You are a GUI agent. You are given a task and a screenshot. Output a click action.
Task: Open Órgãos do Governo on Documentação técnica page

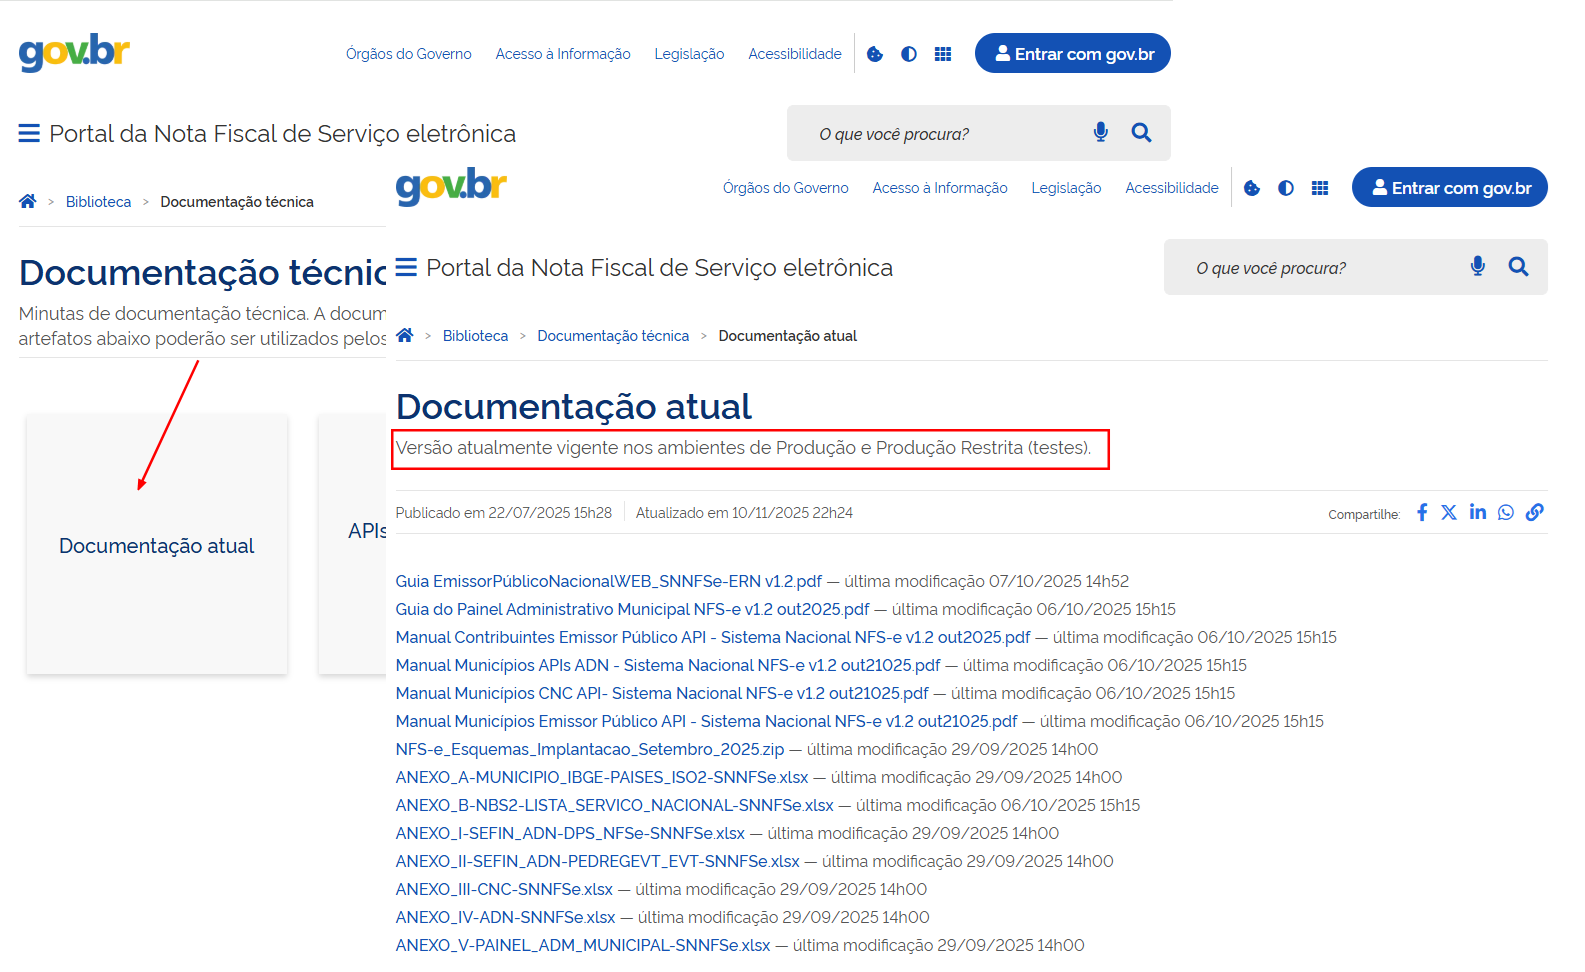point(408,54)
